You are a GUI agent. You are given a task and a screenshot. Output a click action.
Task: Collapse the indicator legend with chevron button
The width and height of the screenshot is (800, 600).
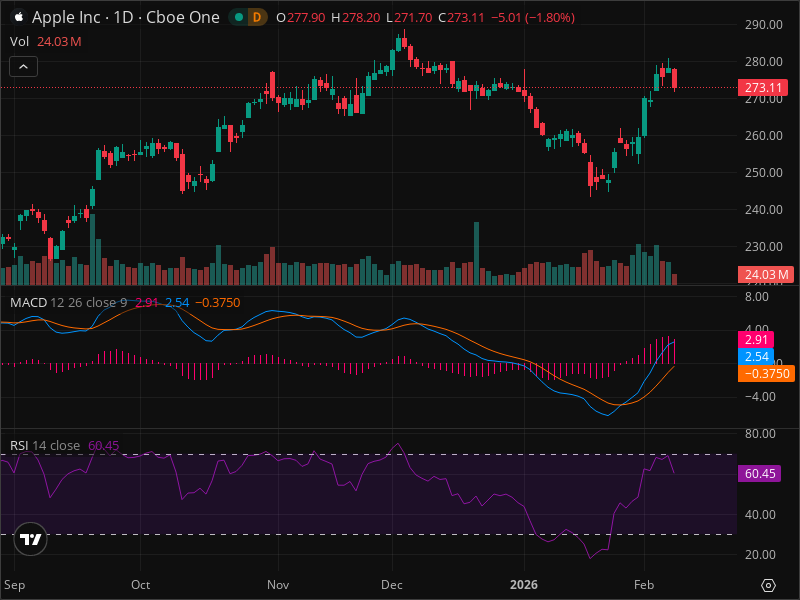click(23, 66)
